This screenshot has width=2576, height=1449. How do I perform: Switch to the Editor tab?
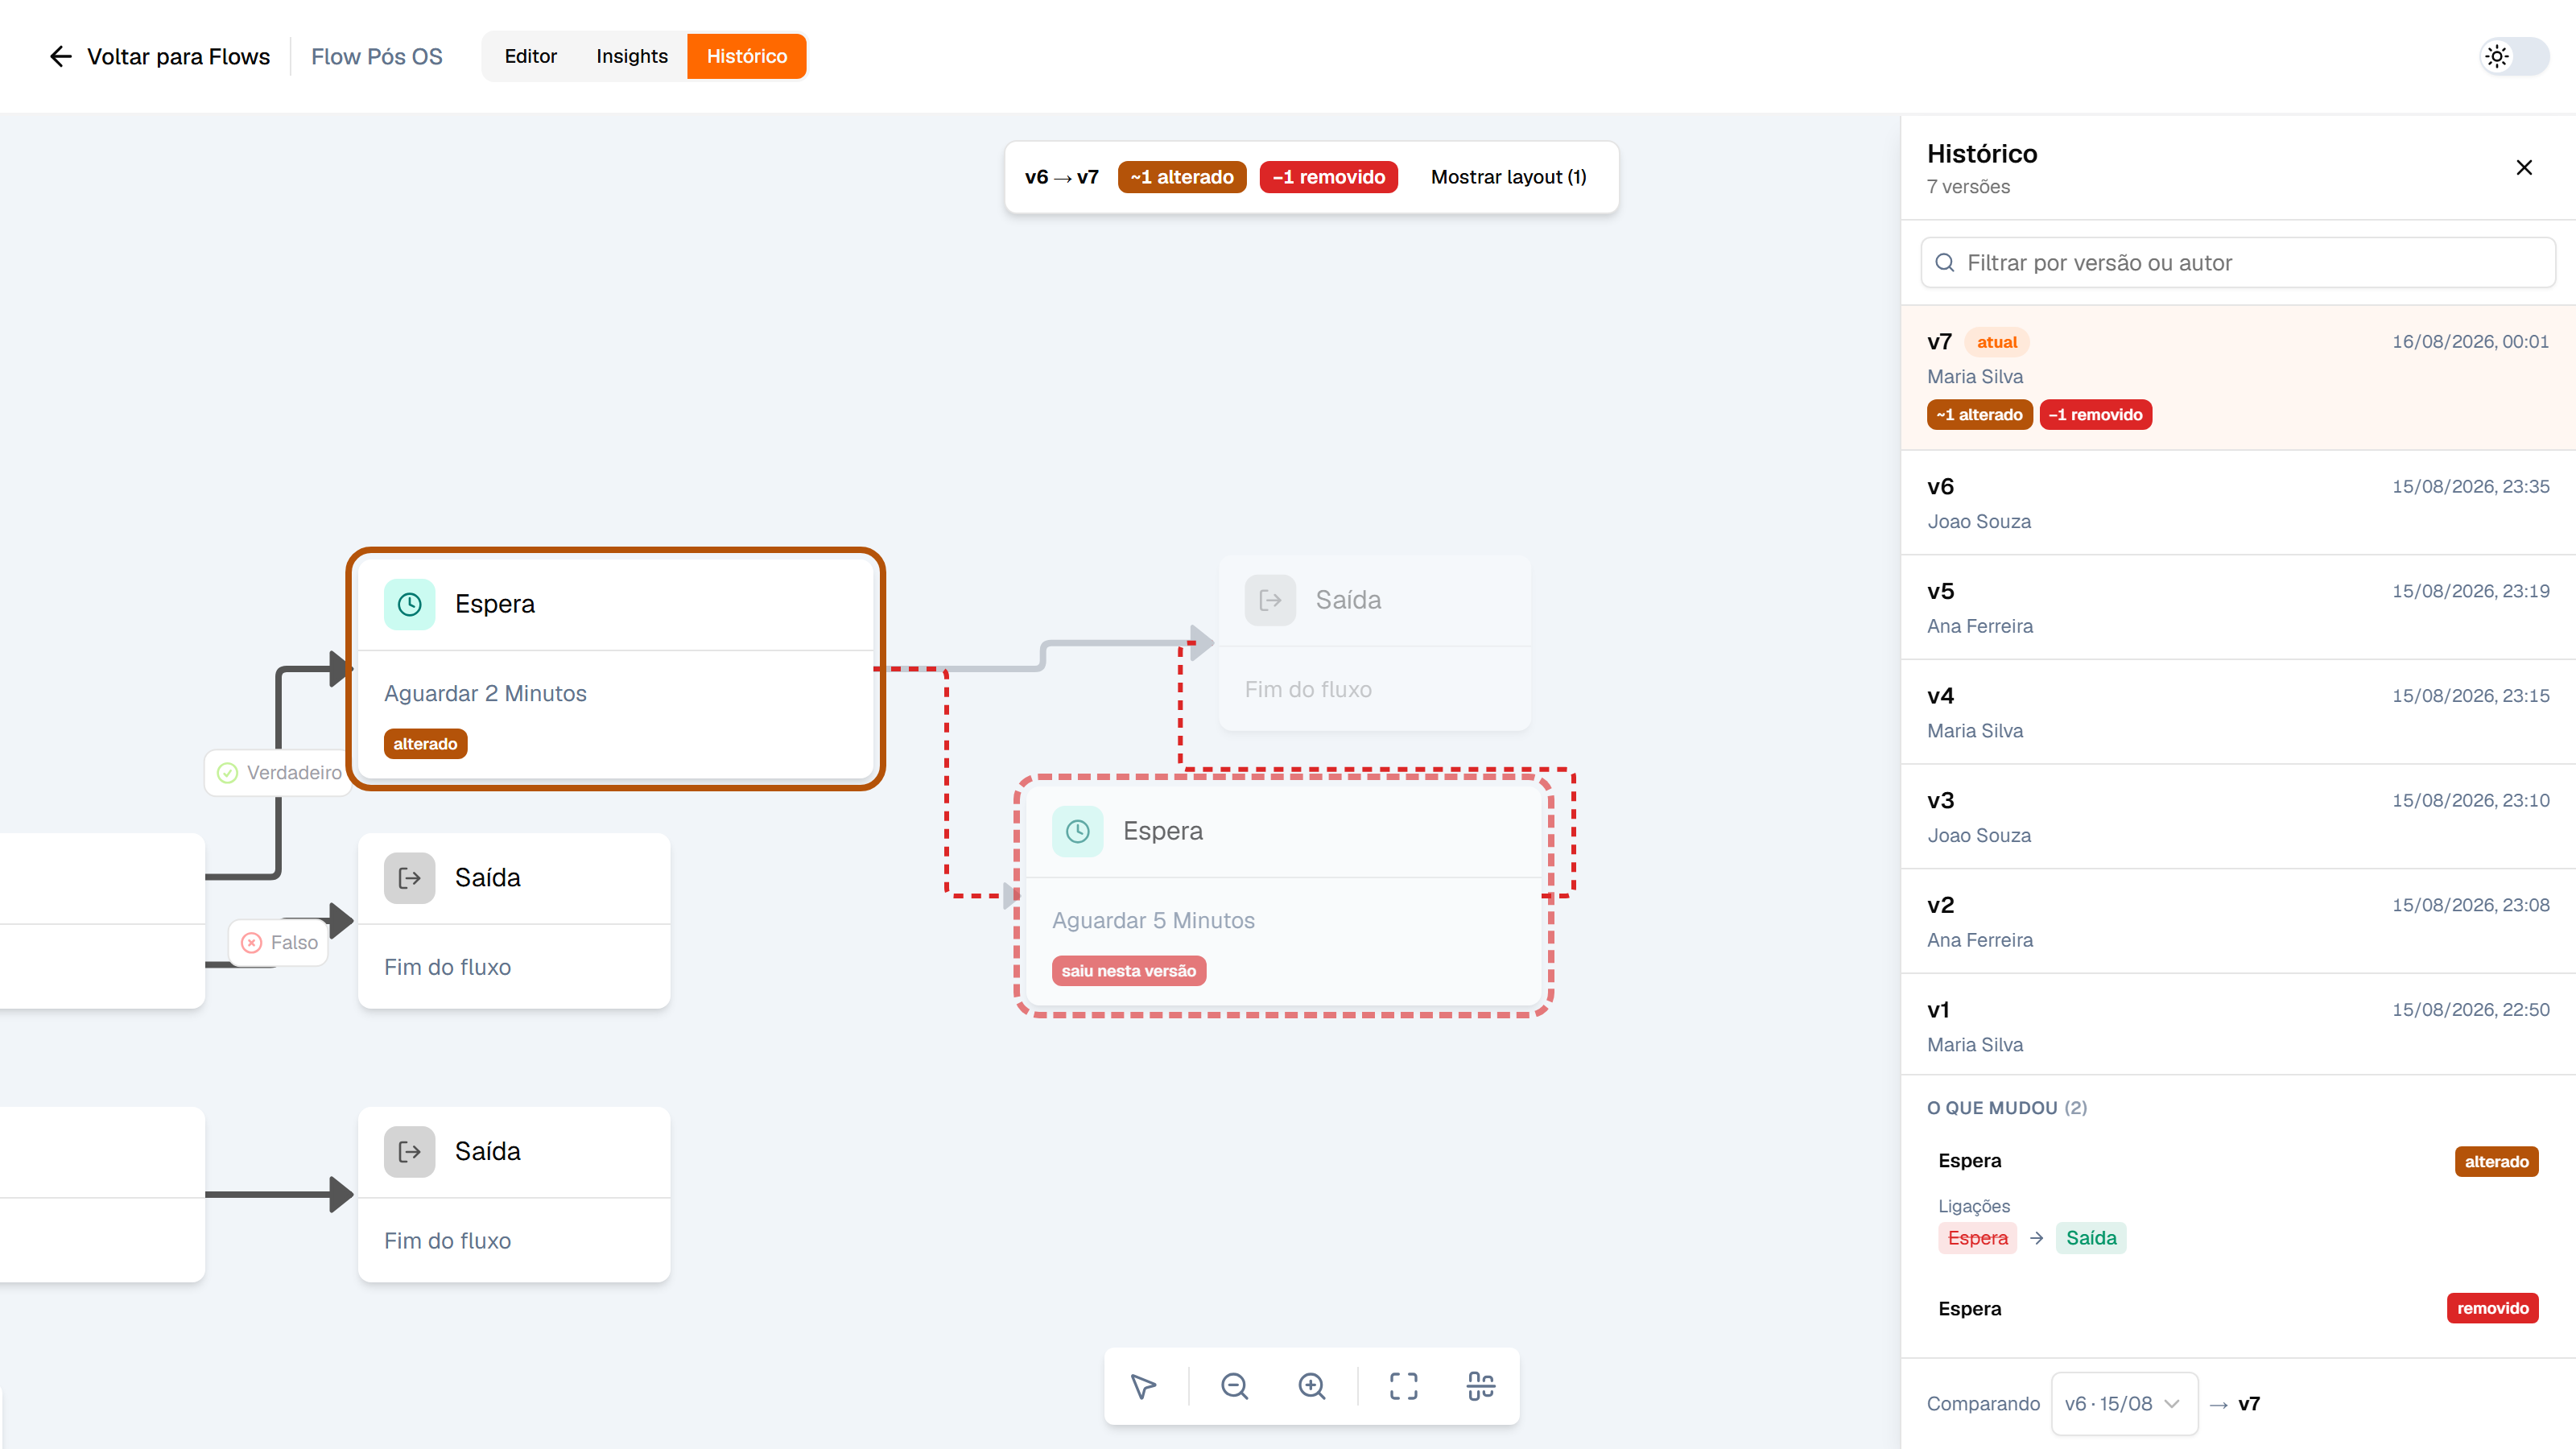(x=531, y=56)
